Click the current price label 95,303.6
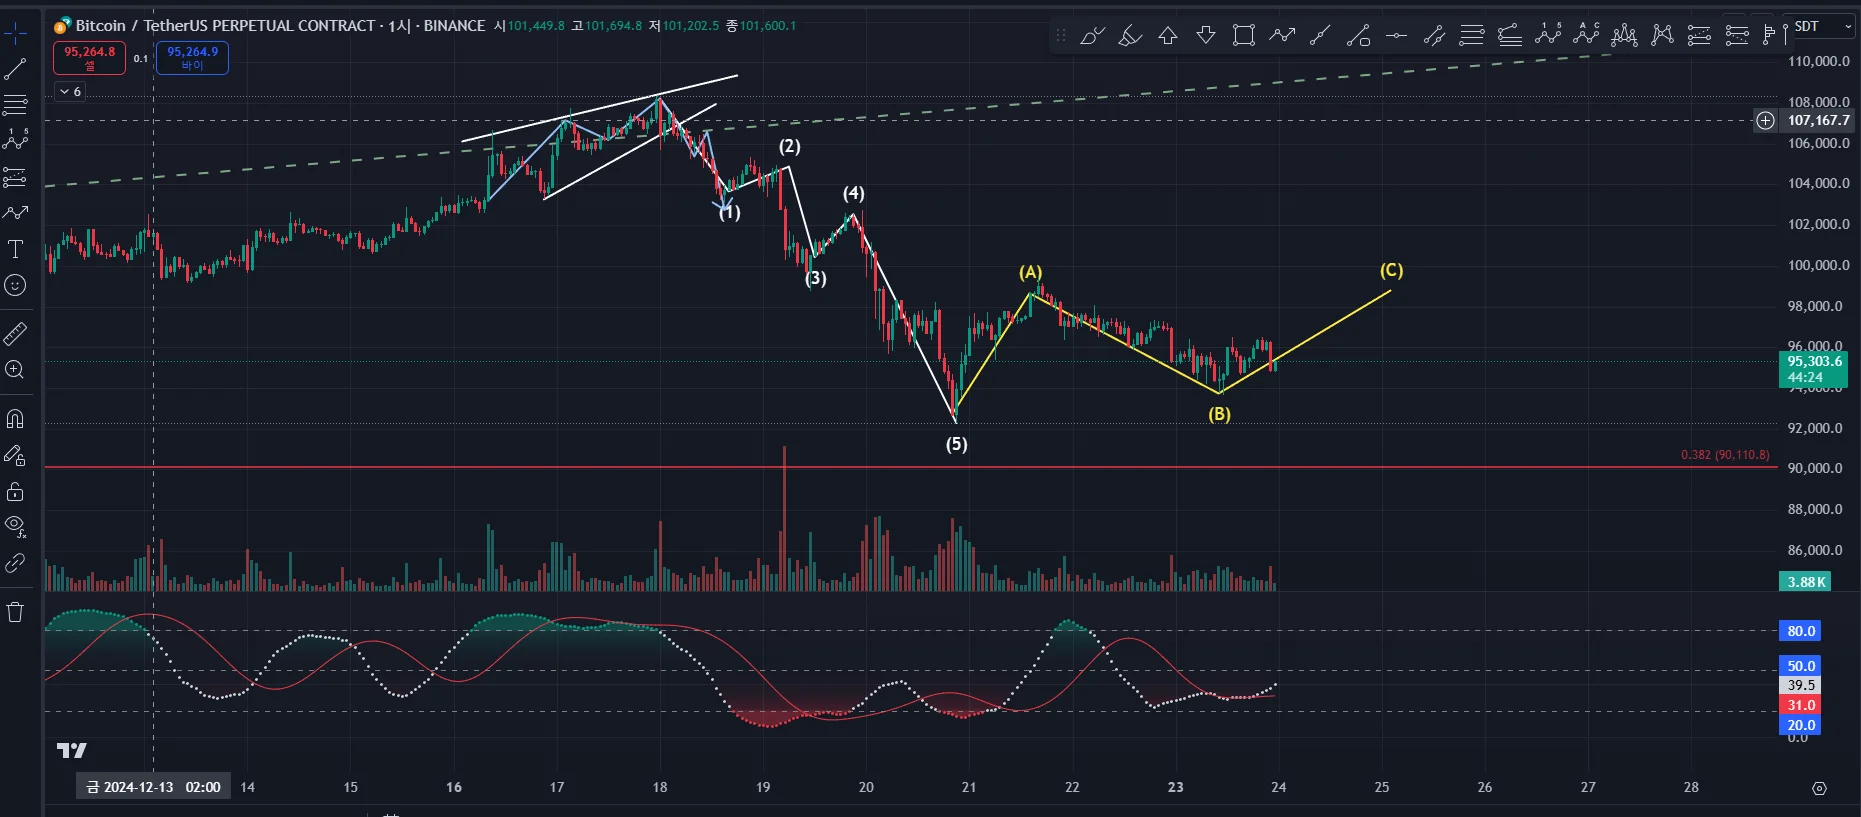This screenshot has width=1861, height=817. coord(1813,369)
